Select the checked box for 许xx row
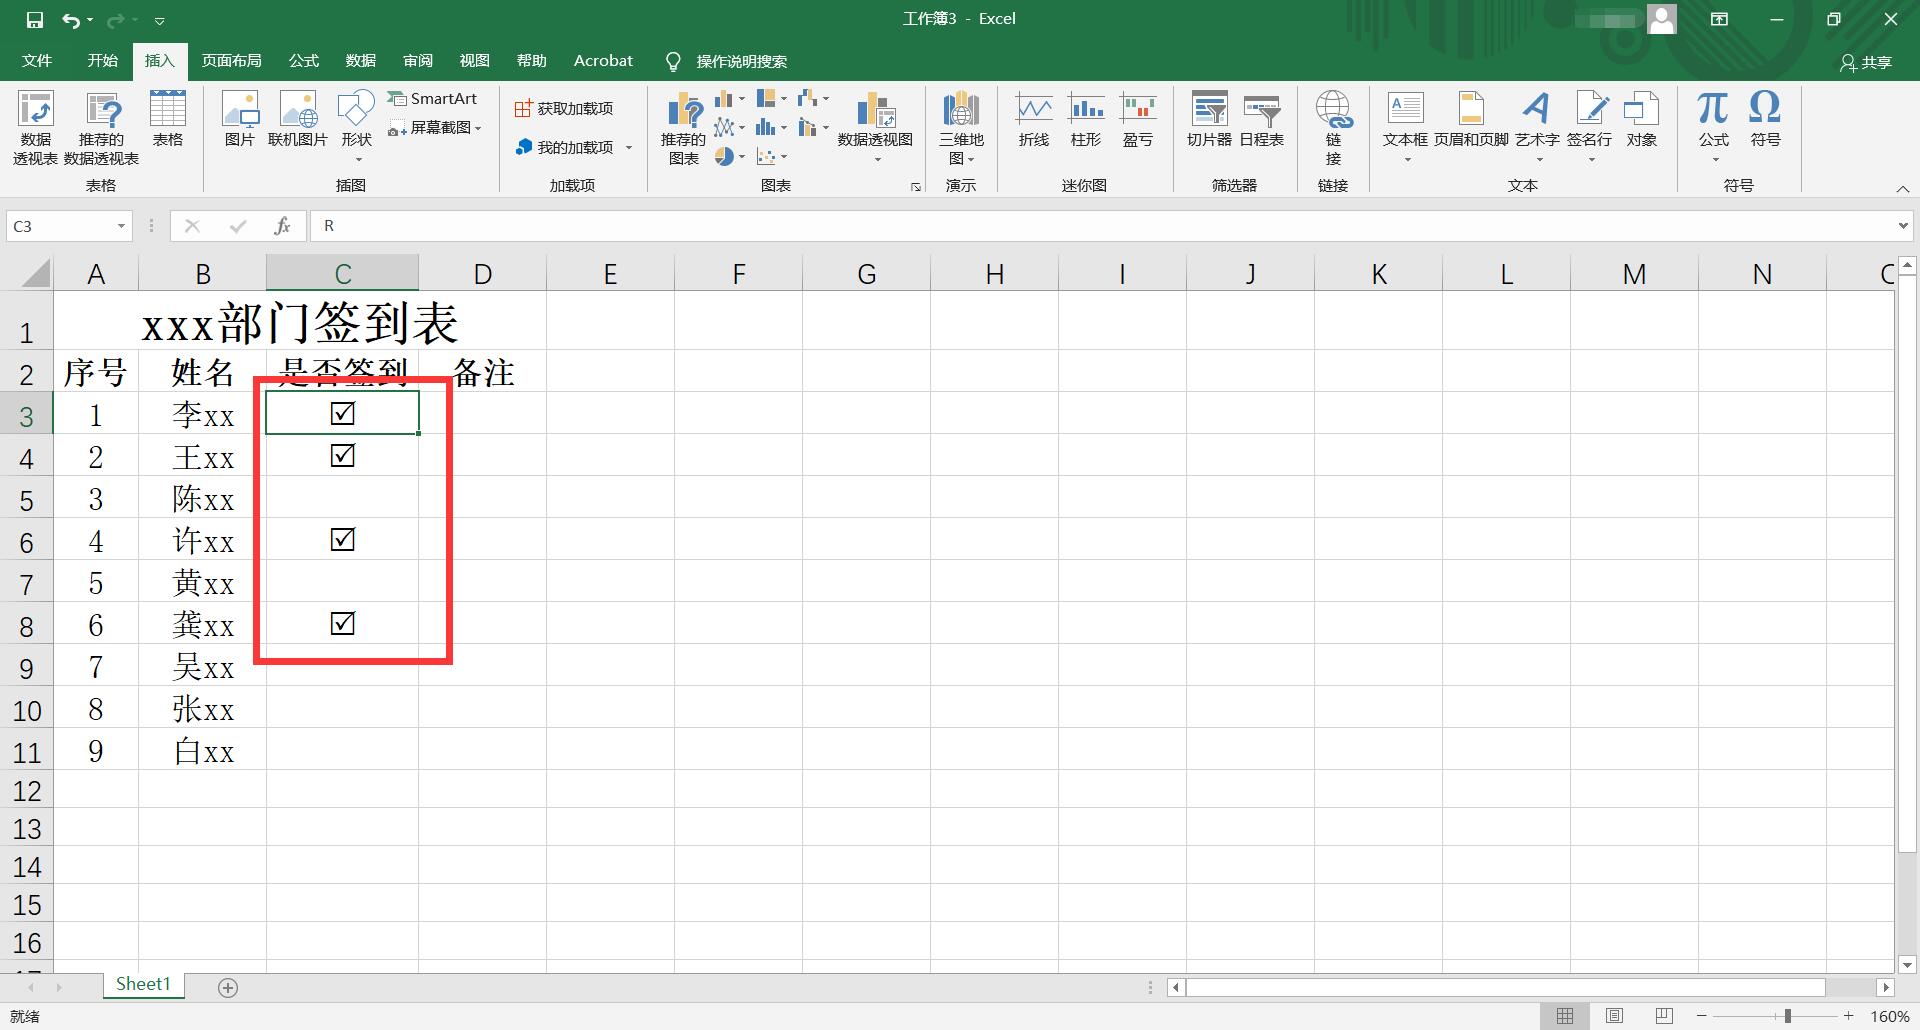Image resolution: width=1920 pixels, height=1030 pixels. click(343, 540)
